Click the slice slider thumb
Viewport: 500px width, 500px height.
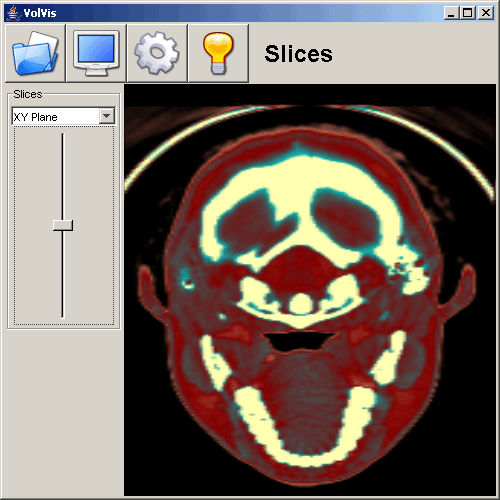coord(63,225)
